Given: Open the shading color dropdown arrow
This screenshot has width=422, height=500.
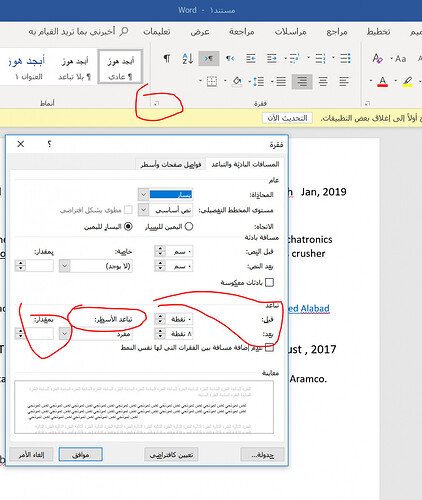Looking at the screenshot, I should click(225, 81).
